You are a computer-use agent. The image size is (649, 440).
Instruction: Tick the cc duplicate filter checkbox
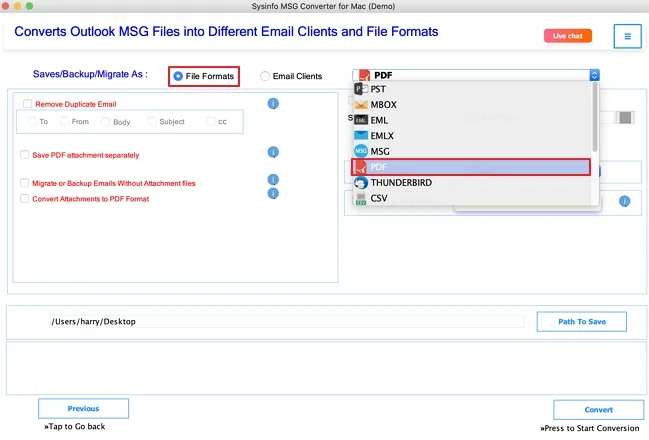point(210,121)
